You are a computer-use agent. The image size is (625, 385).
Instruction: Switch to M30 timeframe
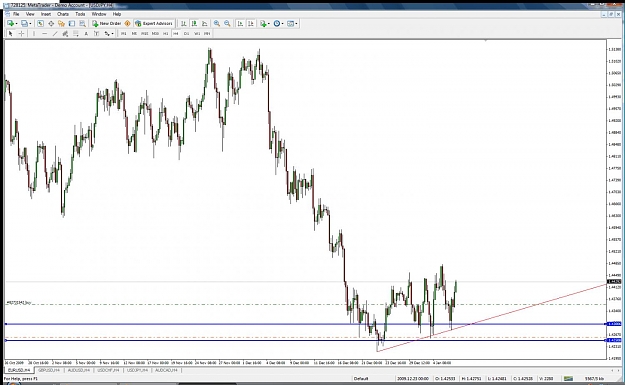point(155,34)
